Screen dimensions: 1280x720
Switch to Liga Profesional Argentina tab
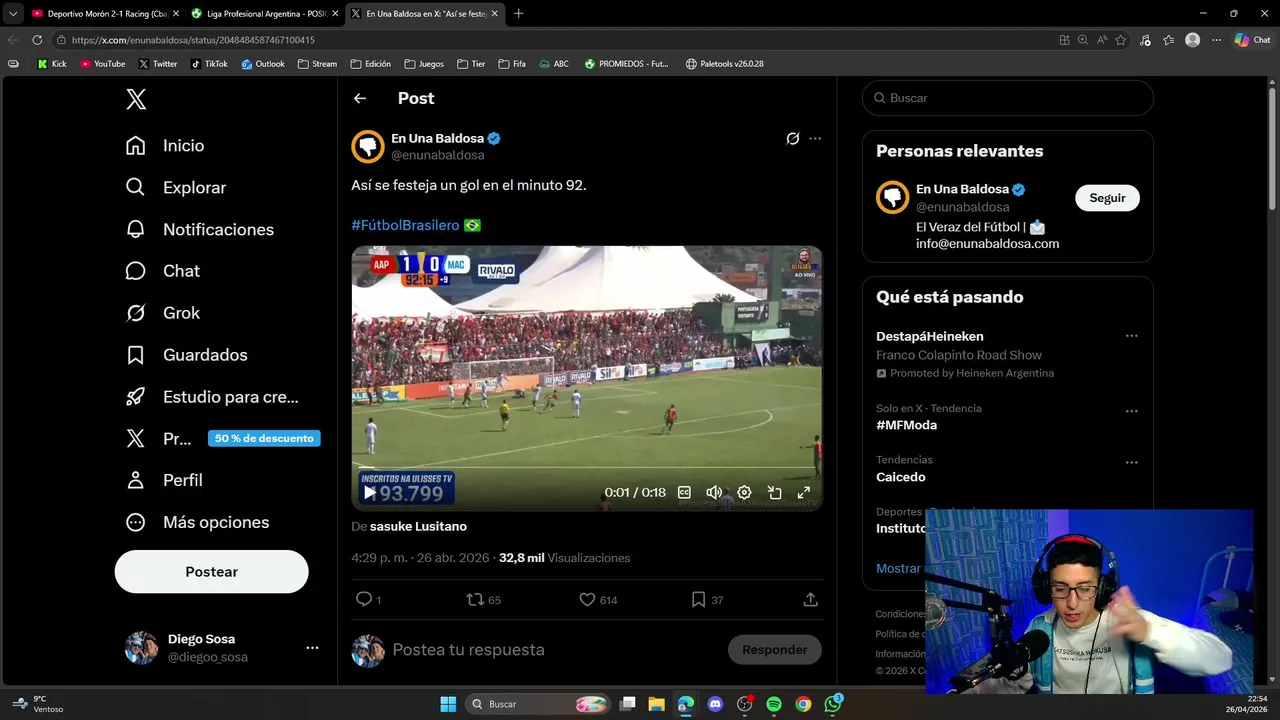pyautogui.click(x=264, y=13)
